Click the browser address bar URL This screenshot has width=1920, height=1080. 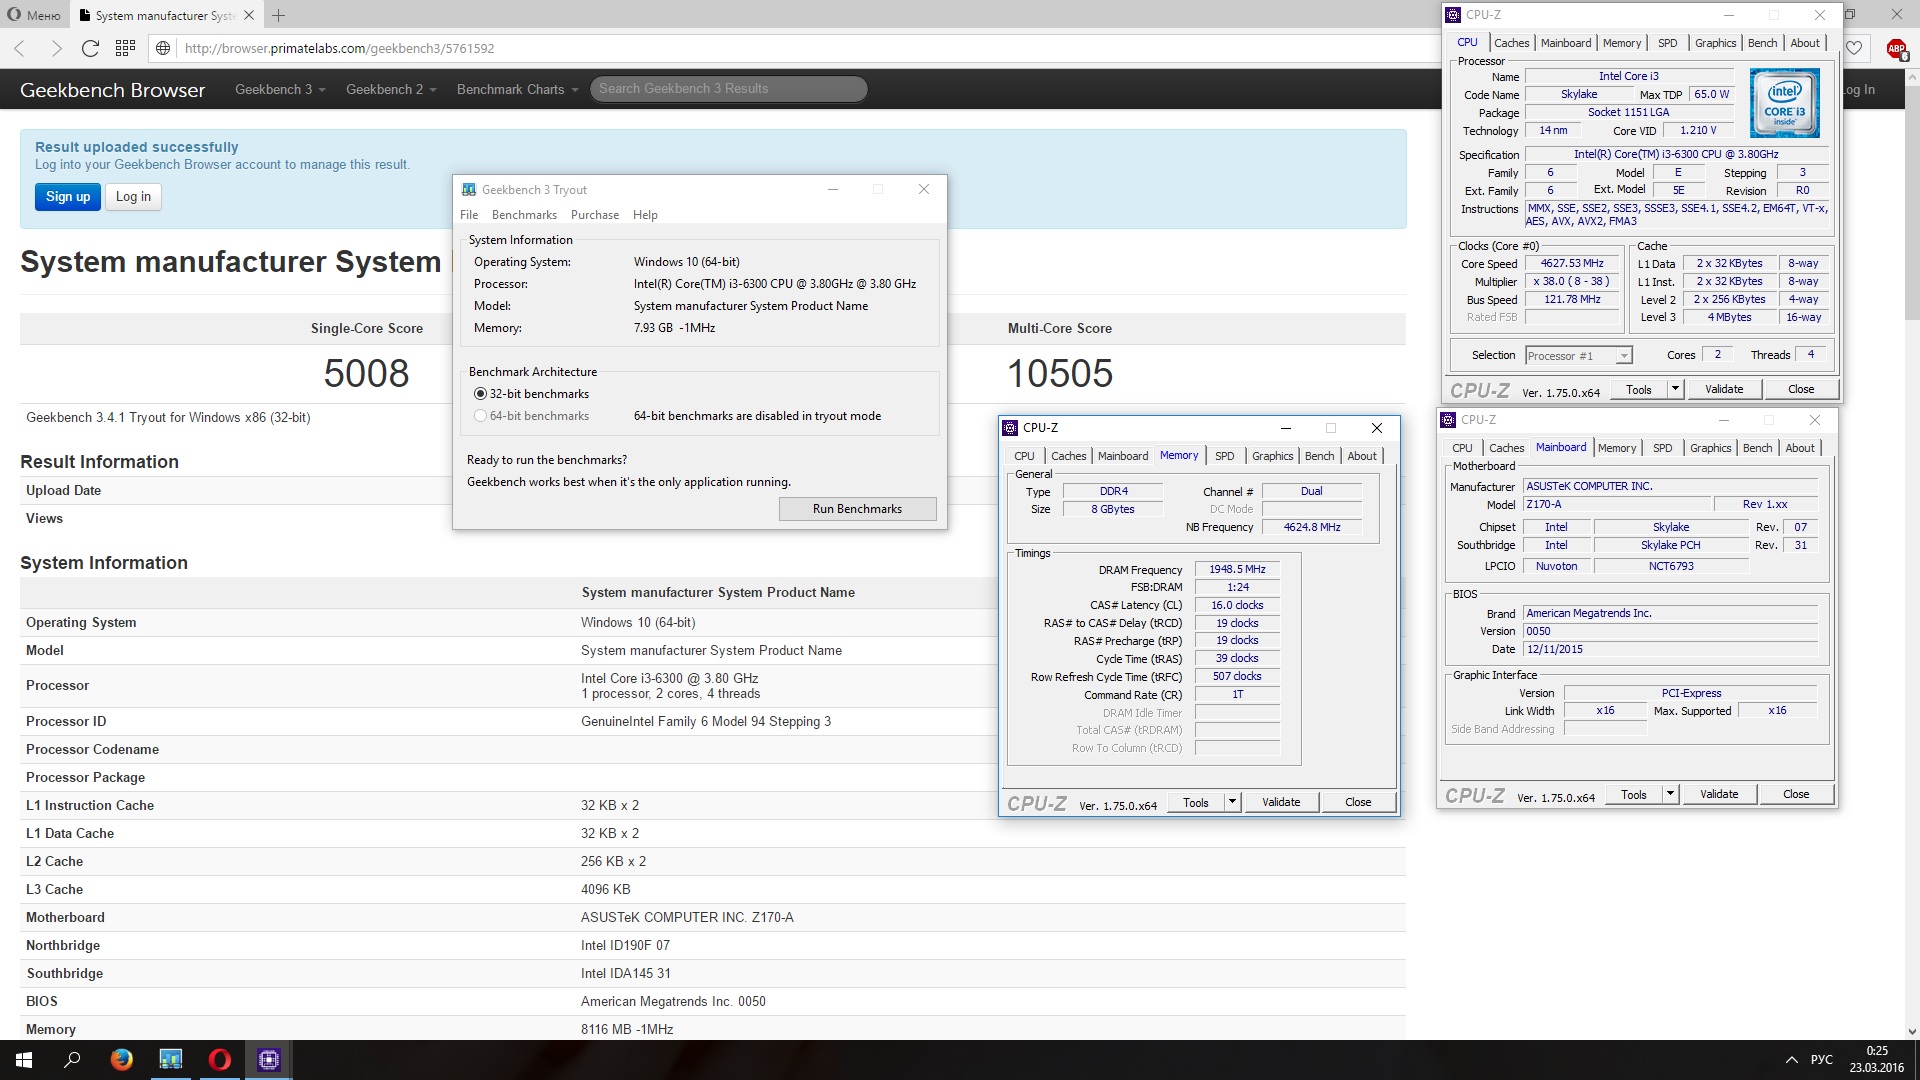pos(340,48)
